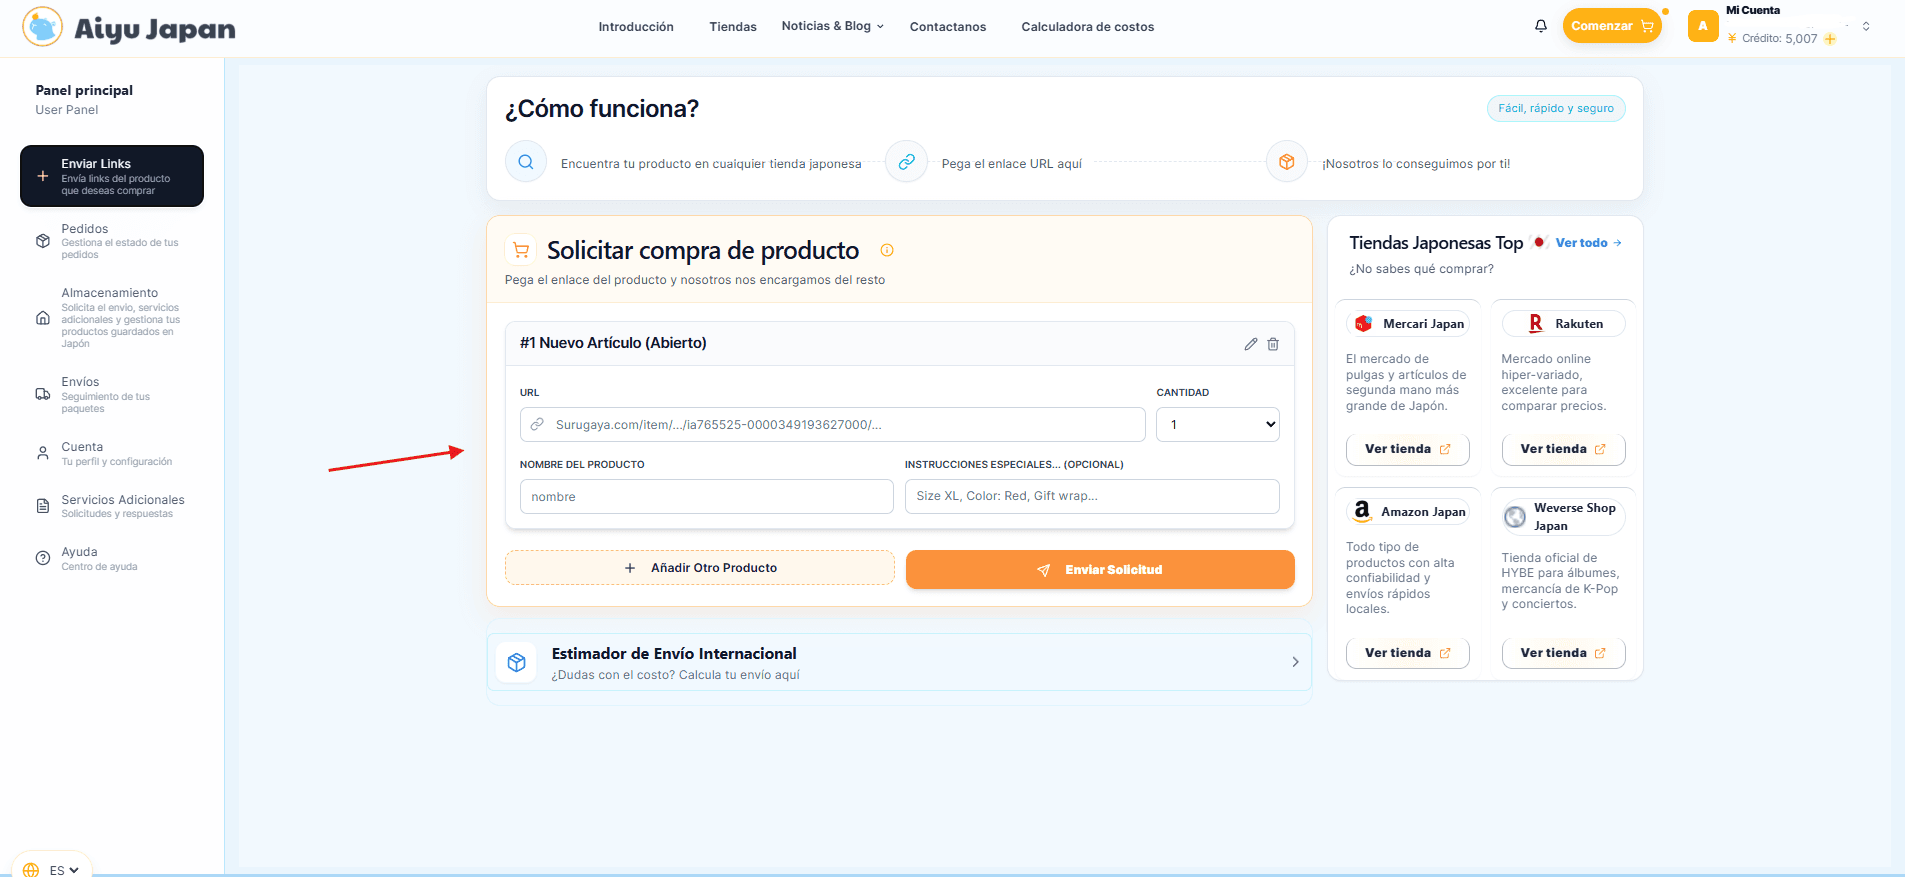The image size is (1905, 877).
Task: Expand the Mi Cuenta account menu arrows
Action: pos(1865,26)
